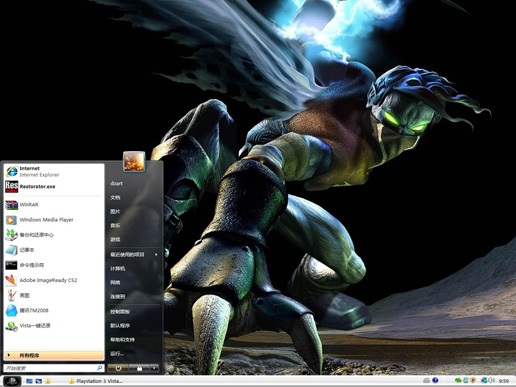Open the Run... (运行) menu item
Screen dimensions: 516x387
click(x=117, y=354)
